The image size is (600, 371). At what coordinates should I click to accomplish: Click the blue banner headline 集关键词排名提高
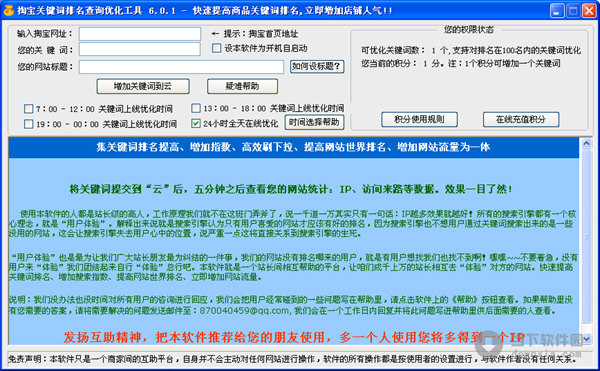(293, 147)
